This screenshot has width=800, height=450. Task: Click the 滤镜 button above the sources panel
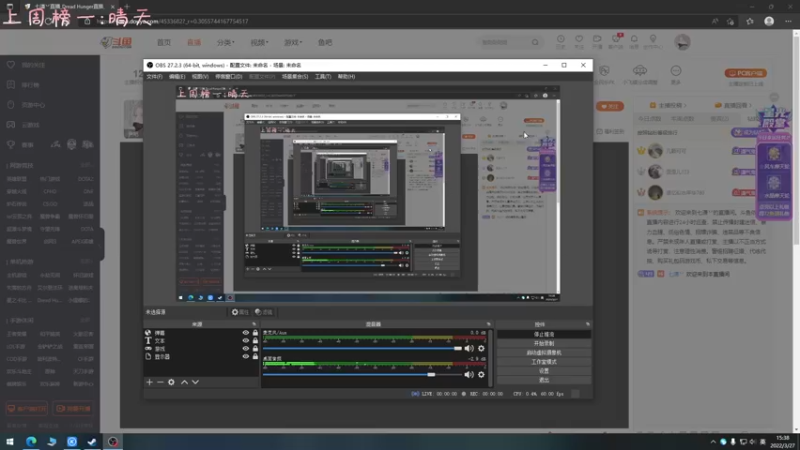pos(264,312)
